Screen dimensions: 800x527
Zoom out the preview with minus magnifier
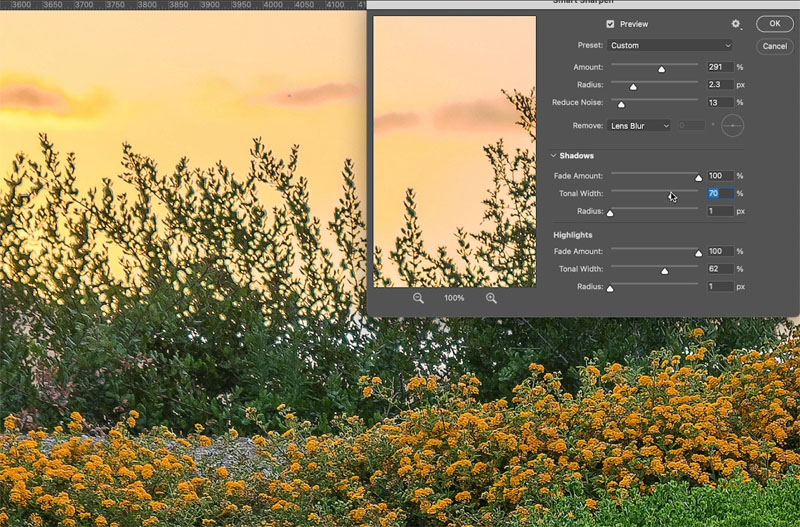[x=418, y=298]
